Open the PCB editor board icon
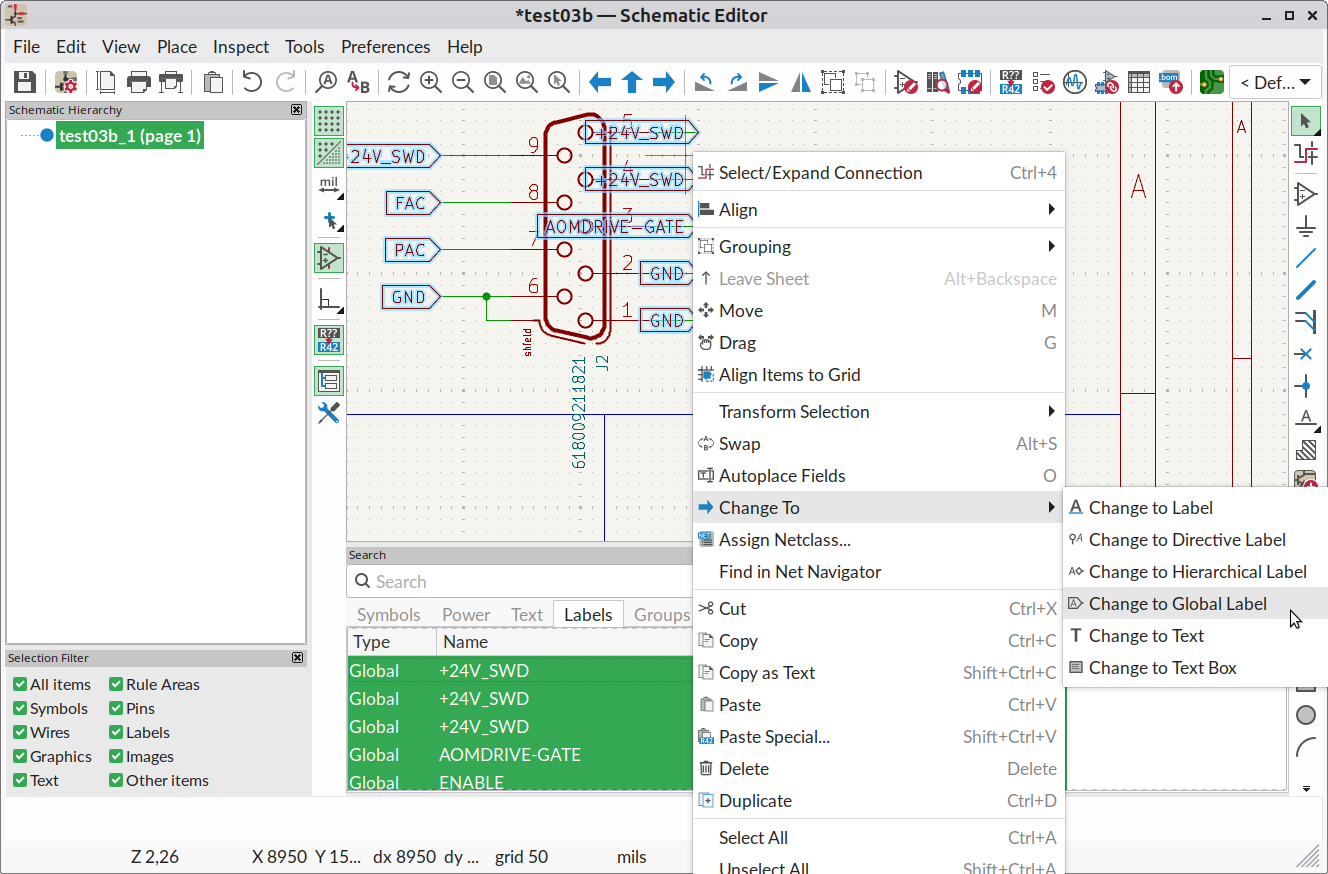 pyautogui.click(x=1212, y=82)
